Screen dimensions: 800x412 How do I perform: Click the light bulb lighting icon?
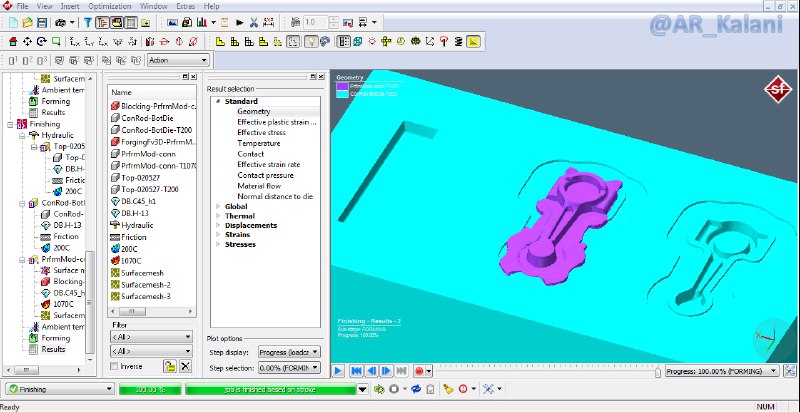pos(311,42)
